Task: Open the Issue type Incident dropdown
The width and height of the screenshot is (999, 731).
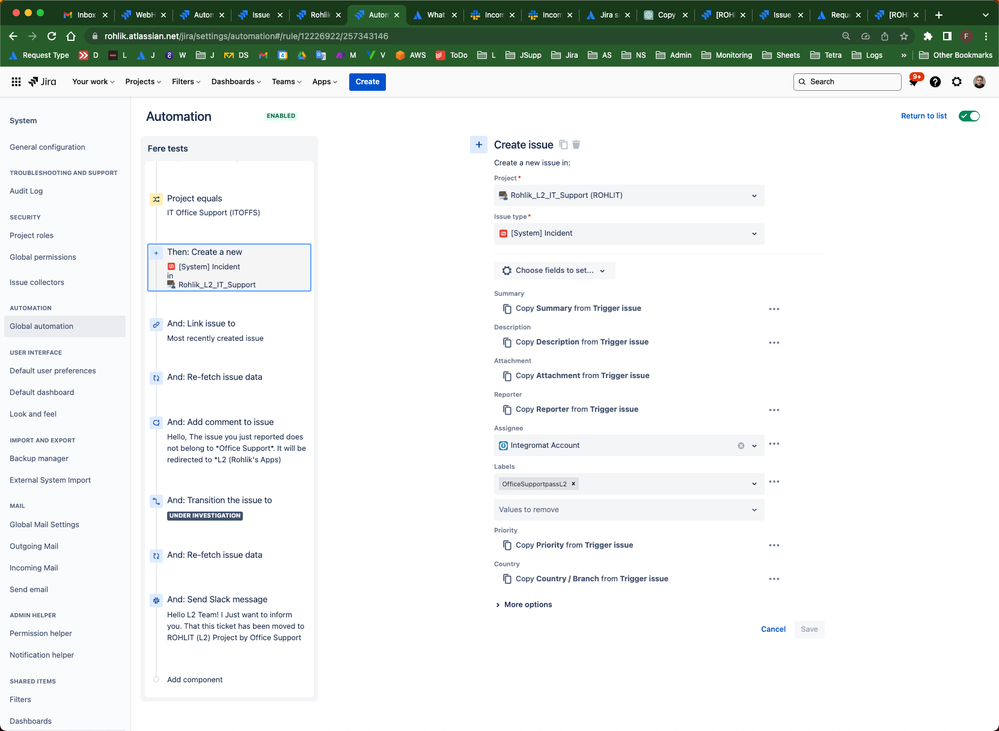Action: (629, 233)
